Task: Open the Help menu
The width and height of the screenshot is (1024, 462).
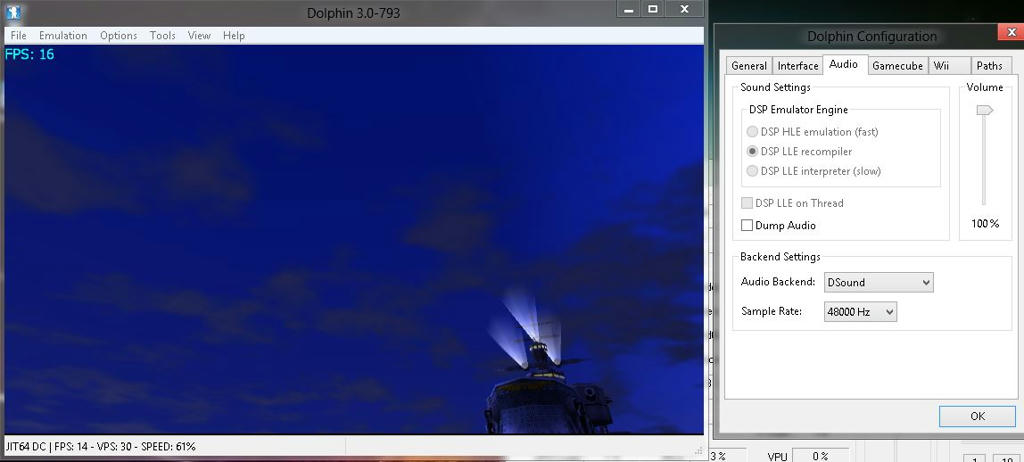Action: (x=234, y=35)
